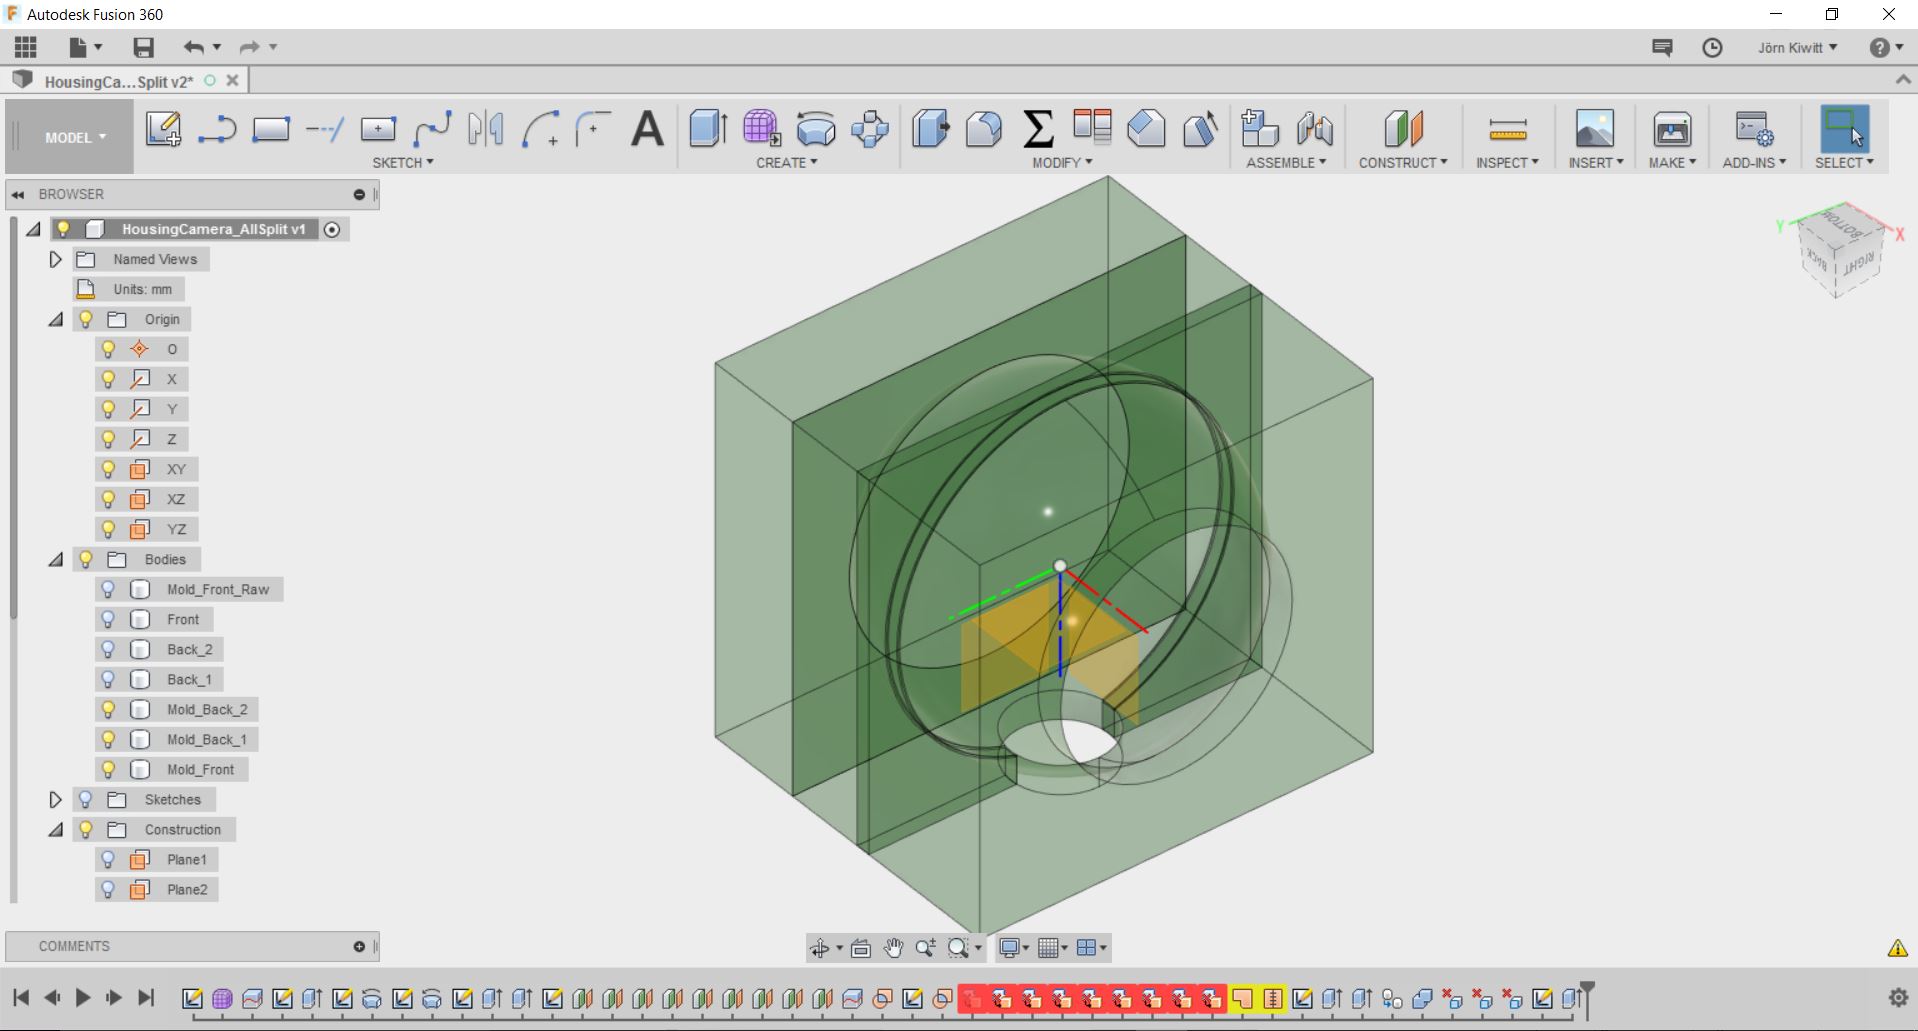Viewport: 1918px width, 1031px height.
Task: Open the CONSTRUCT menu
Action: [x=1403, y=162]
